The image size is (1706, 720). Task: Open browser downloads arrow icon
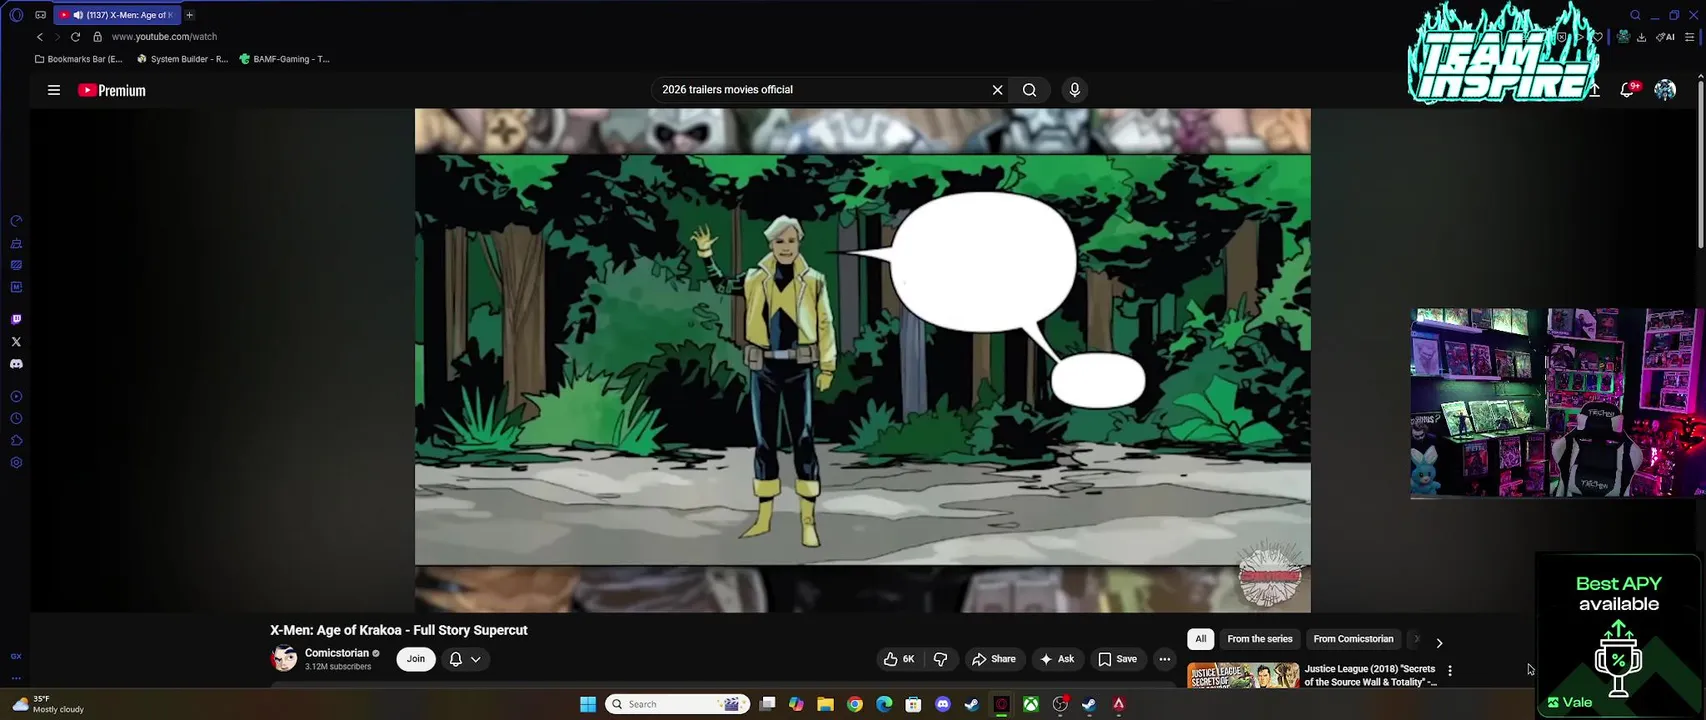[x=1641, y=37]
